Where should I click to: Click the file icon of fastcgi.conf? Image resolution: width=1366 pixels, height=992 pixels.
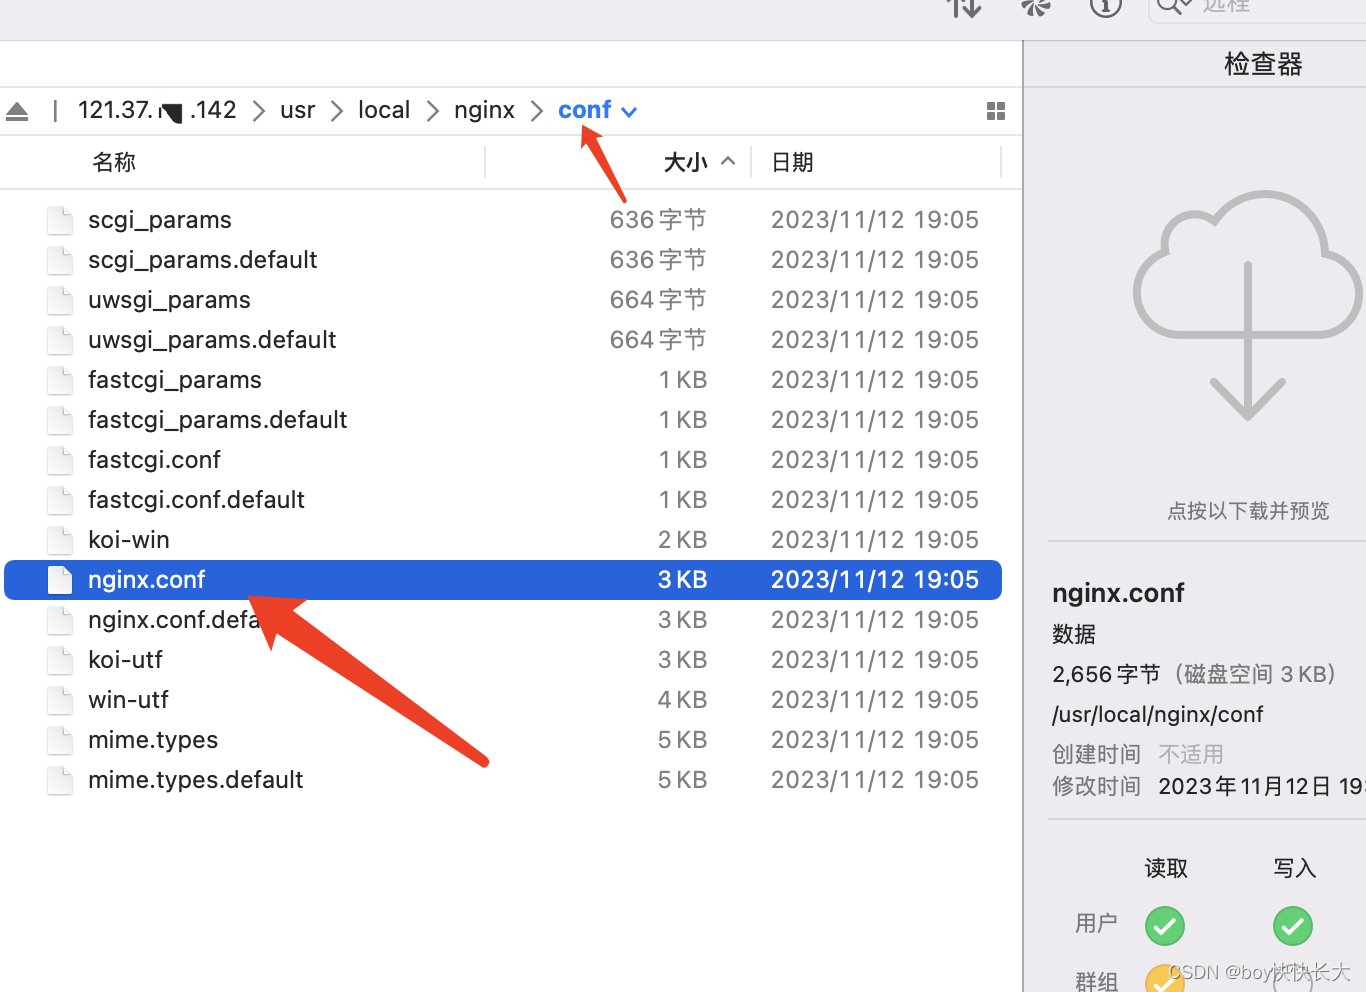pyautogui.click(x=60, y=460)
